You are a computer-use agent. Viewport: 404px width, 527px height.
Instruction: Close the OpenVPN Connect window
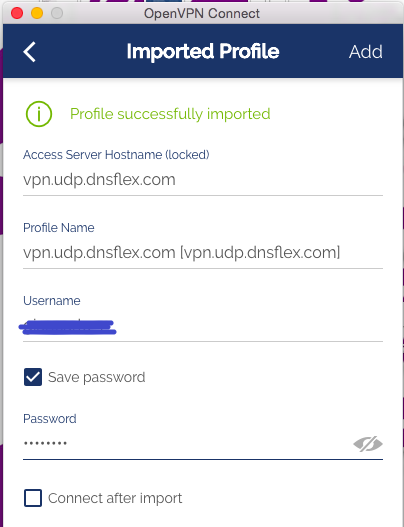coord(17,13)
